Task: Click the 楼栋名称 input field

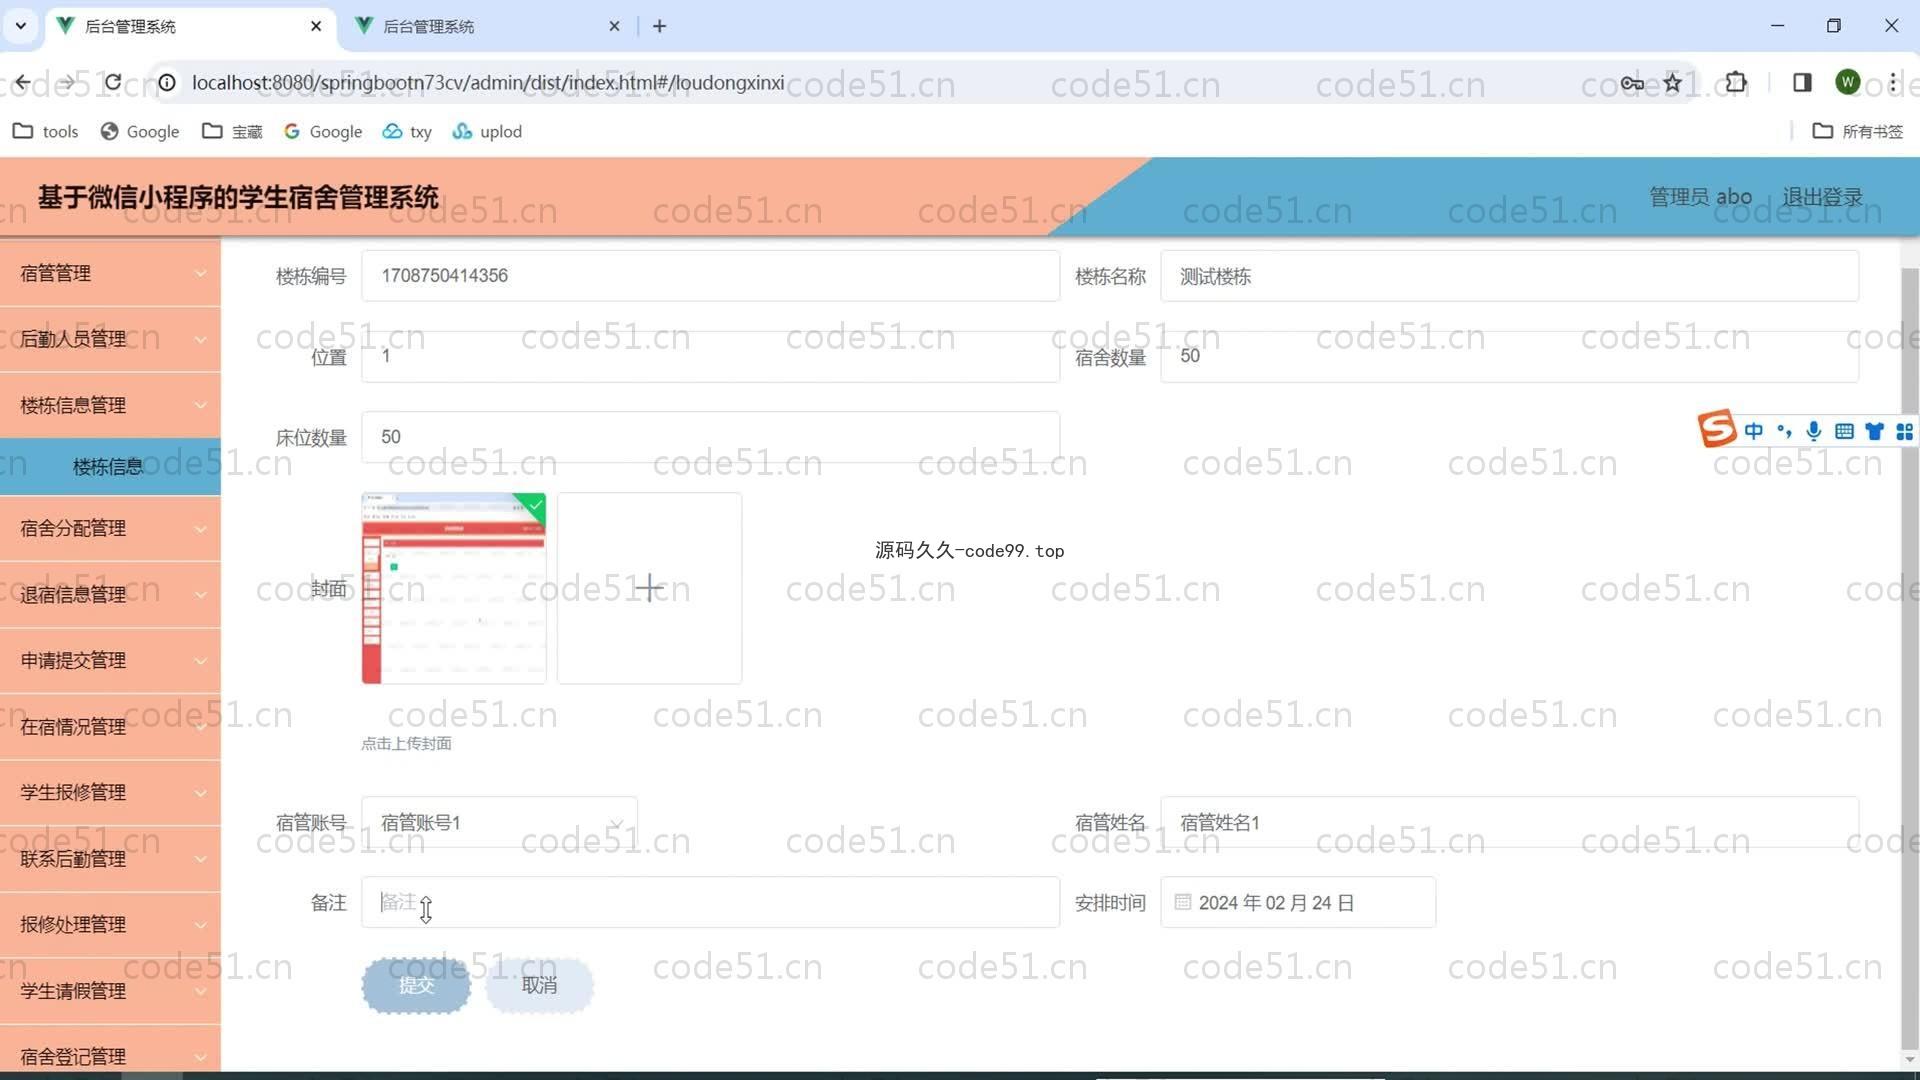Action: click(x=1509, y=276)
